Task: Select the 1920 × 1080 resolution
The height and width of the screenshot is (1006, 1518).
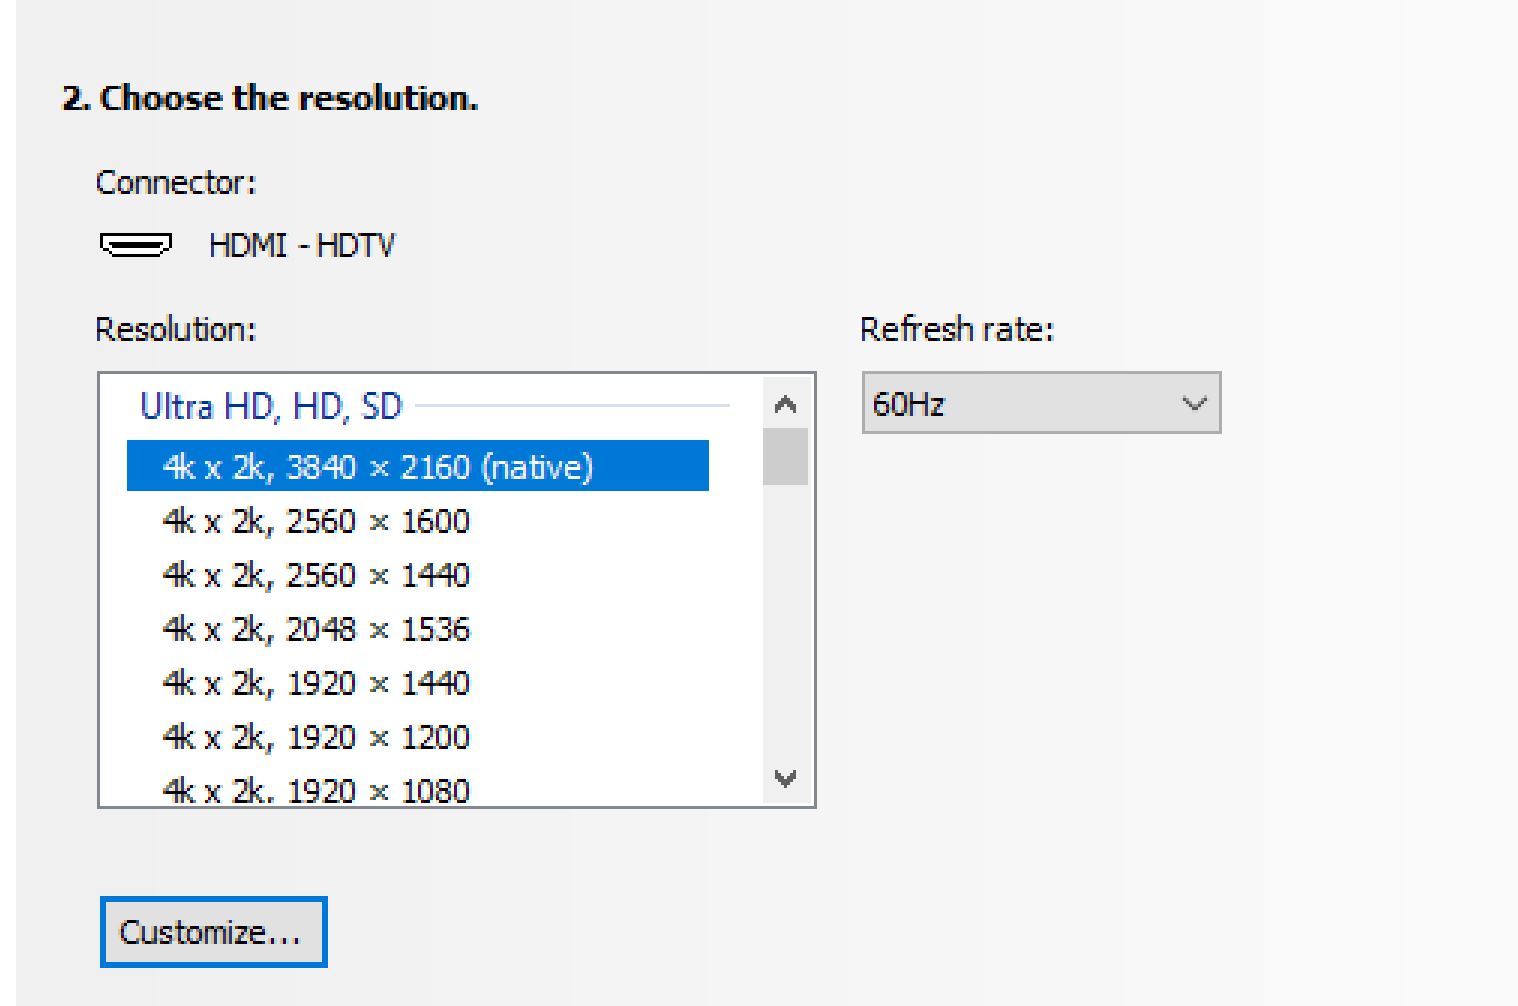Action: (x=316, y=790)
